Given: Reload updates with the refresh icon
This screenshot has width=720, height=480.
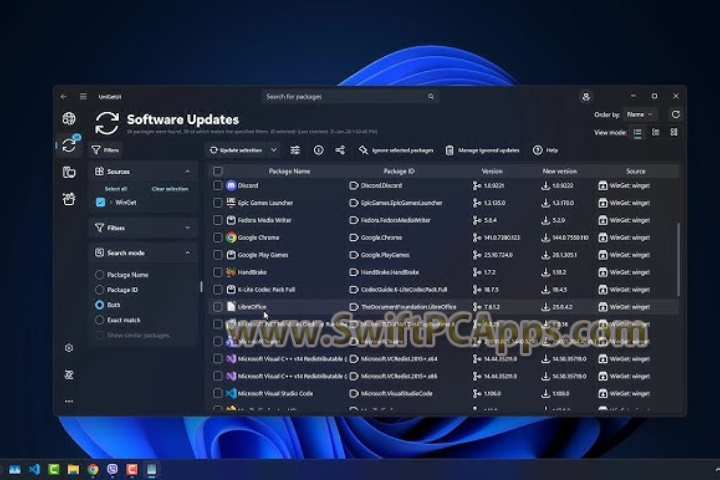Looking at the screenshot, I should (x=675, y=114).
